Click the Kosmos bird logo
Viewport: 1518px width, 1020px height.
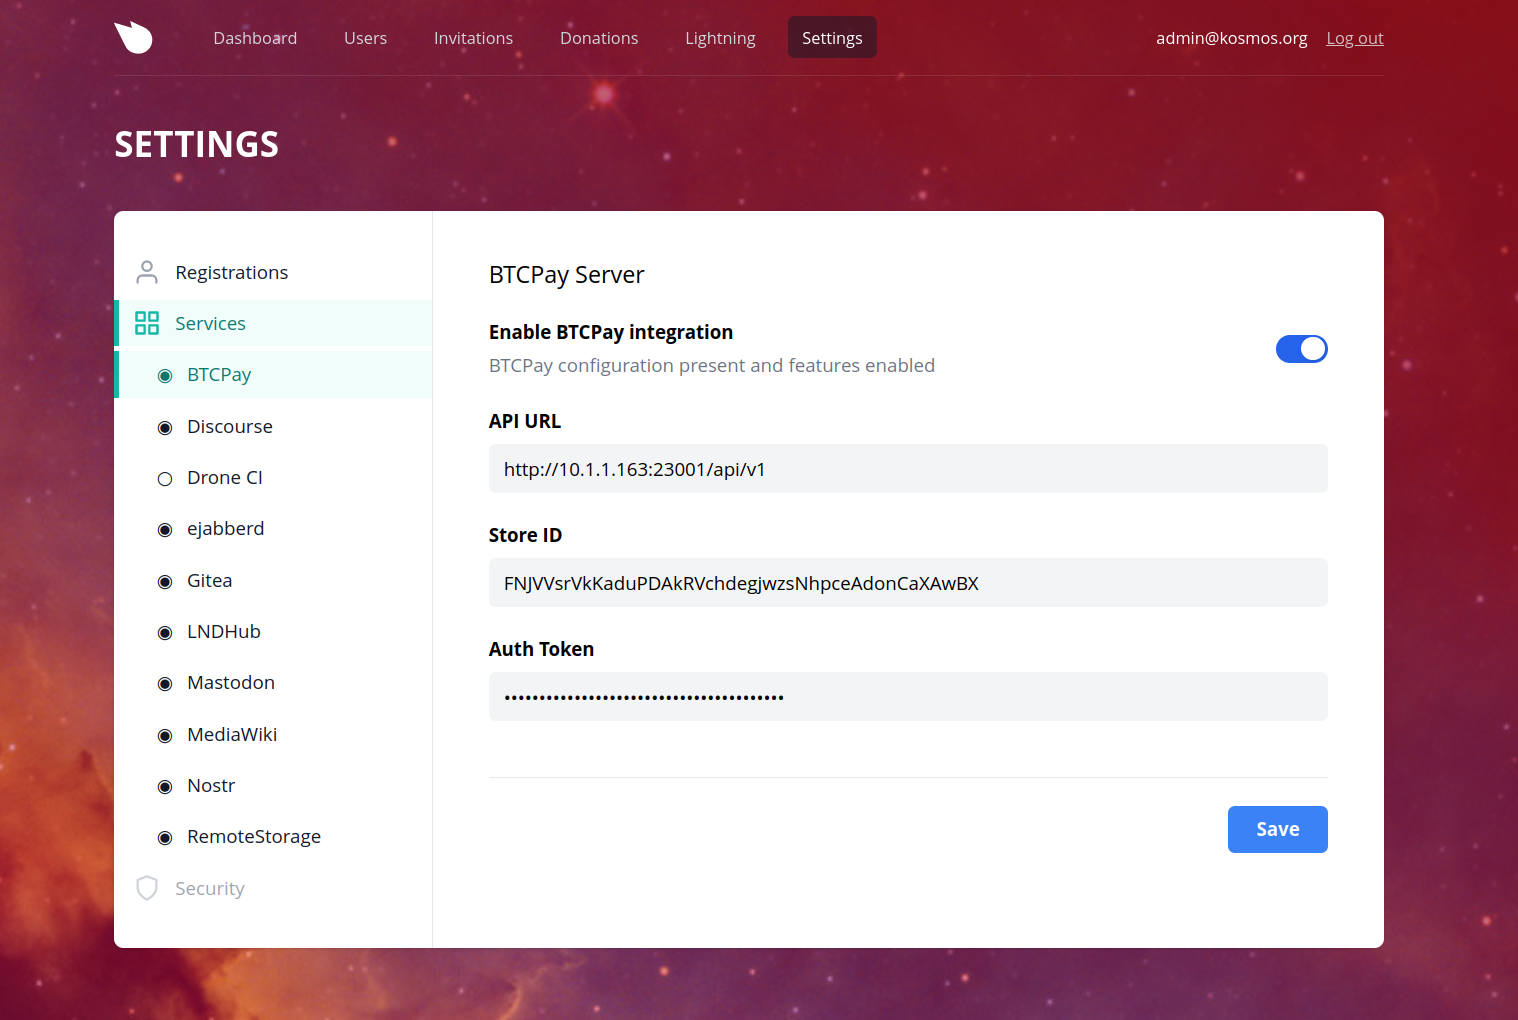click(x=133, y=38)
